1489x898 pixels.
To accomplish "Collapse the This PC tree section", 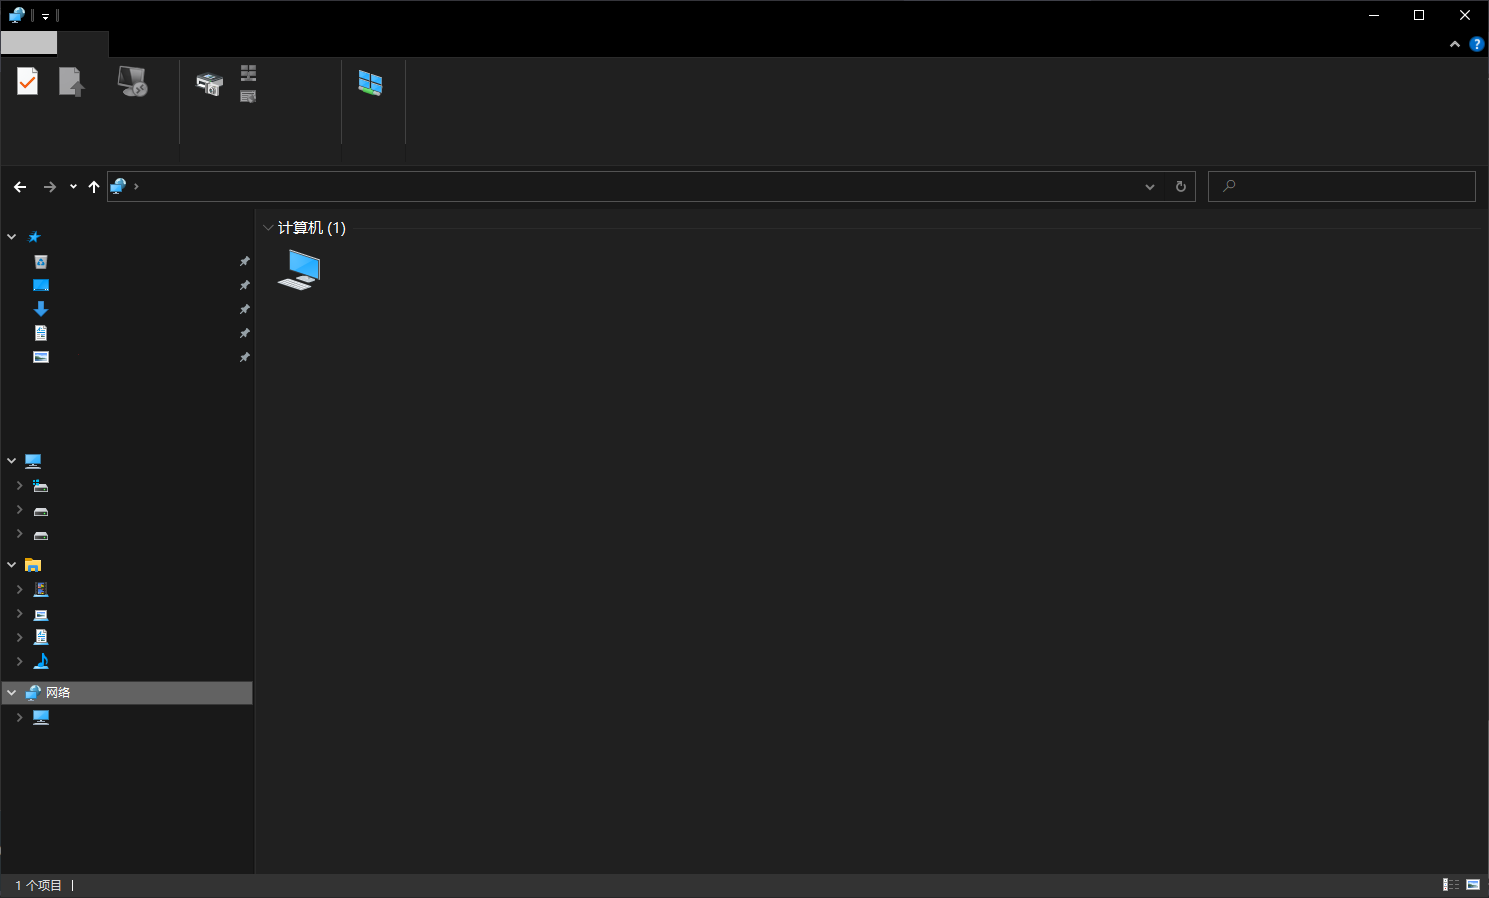I will click(12, 461).
